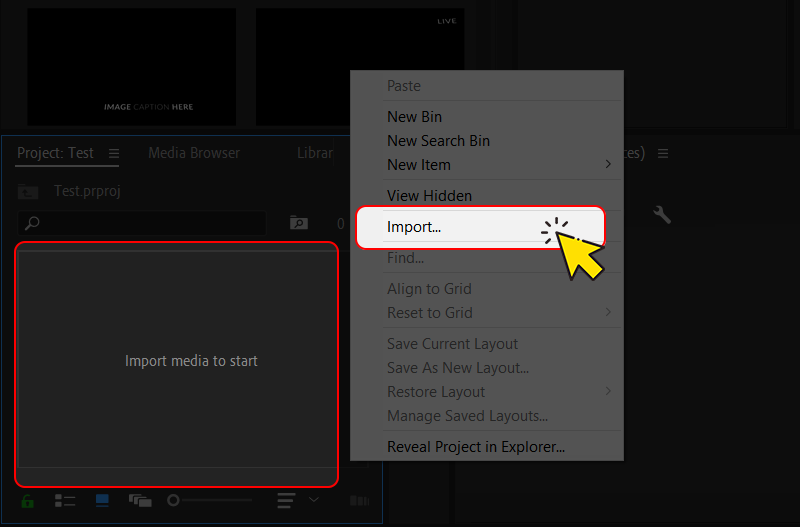Expand the Reset to Grid submenu arrow

[608, 313]
